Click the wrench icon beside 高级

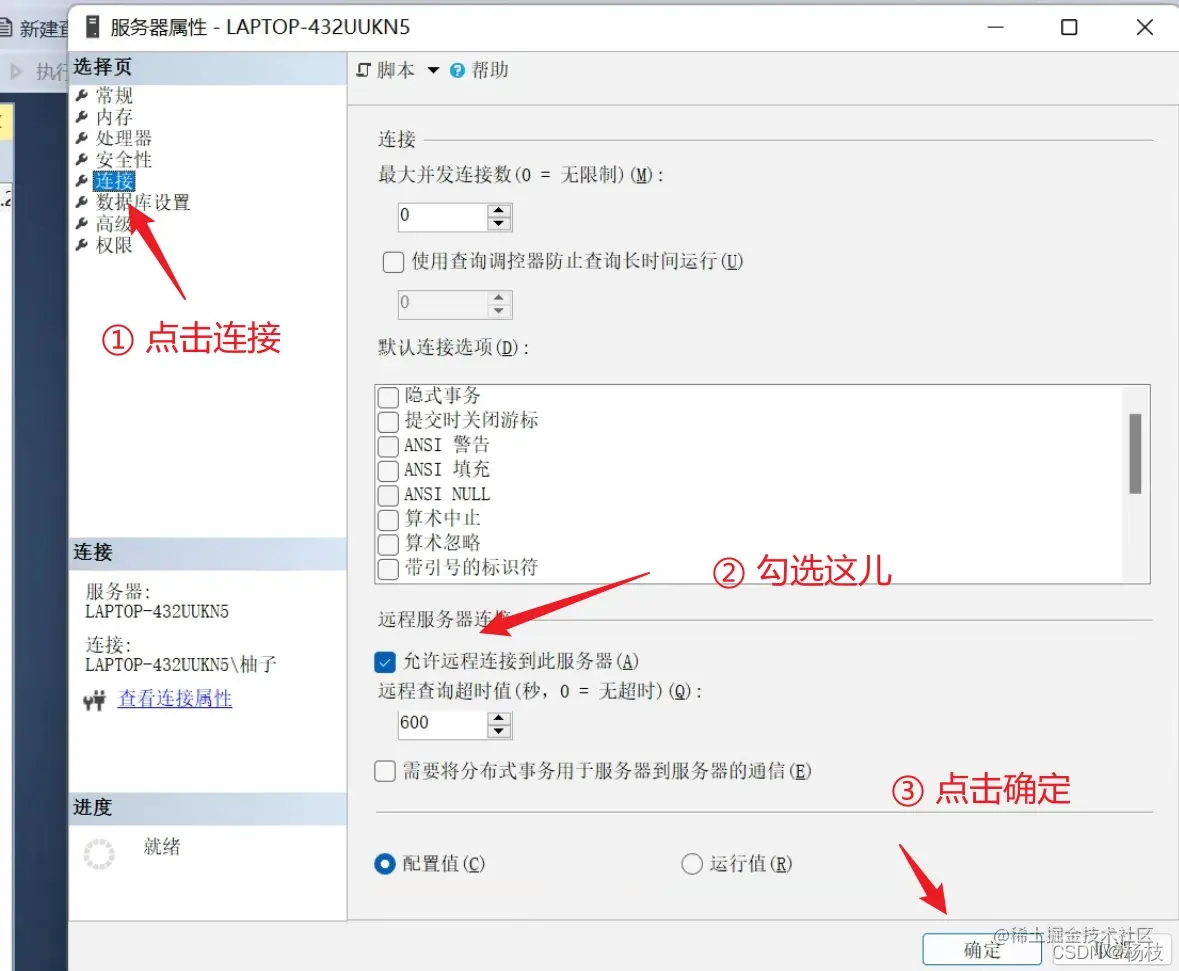(x=82, y=223)
